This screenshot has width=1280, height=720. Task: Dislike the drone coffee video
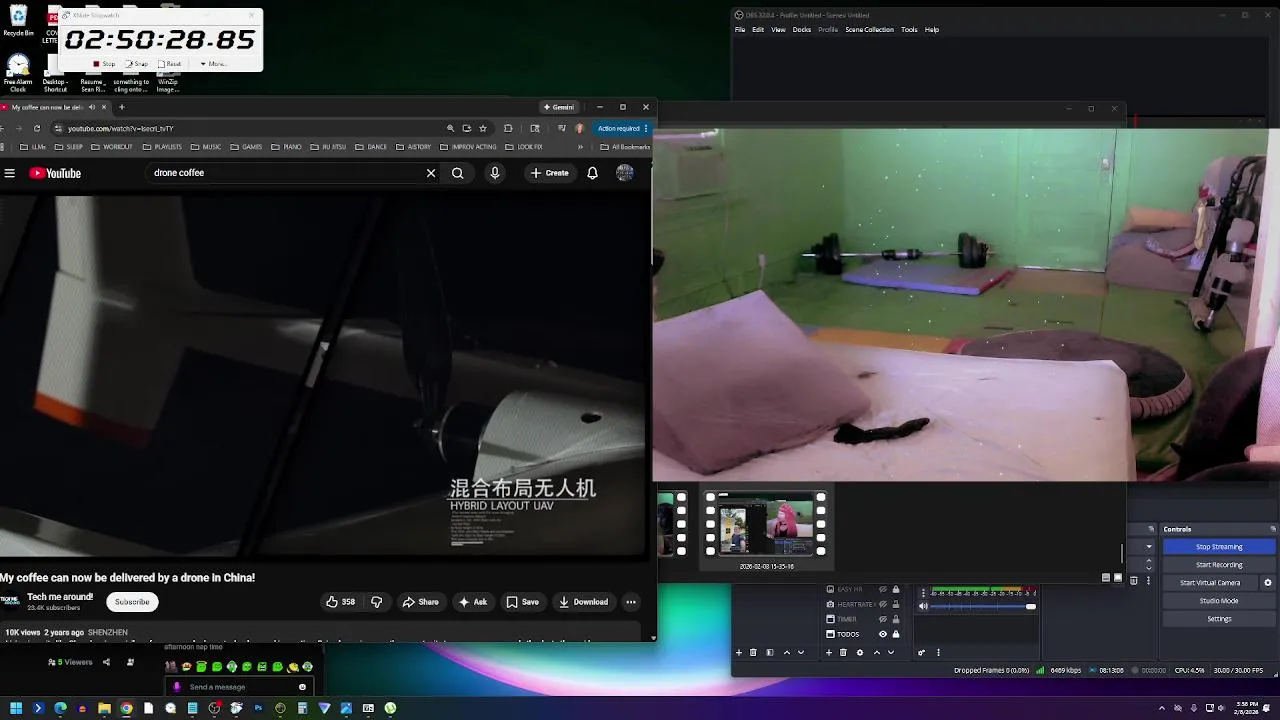[x=376, y=602]
